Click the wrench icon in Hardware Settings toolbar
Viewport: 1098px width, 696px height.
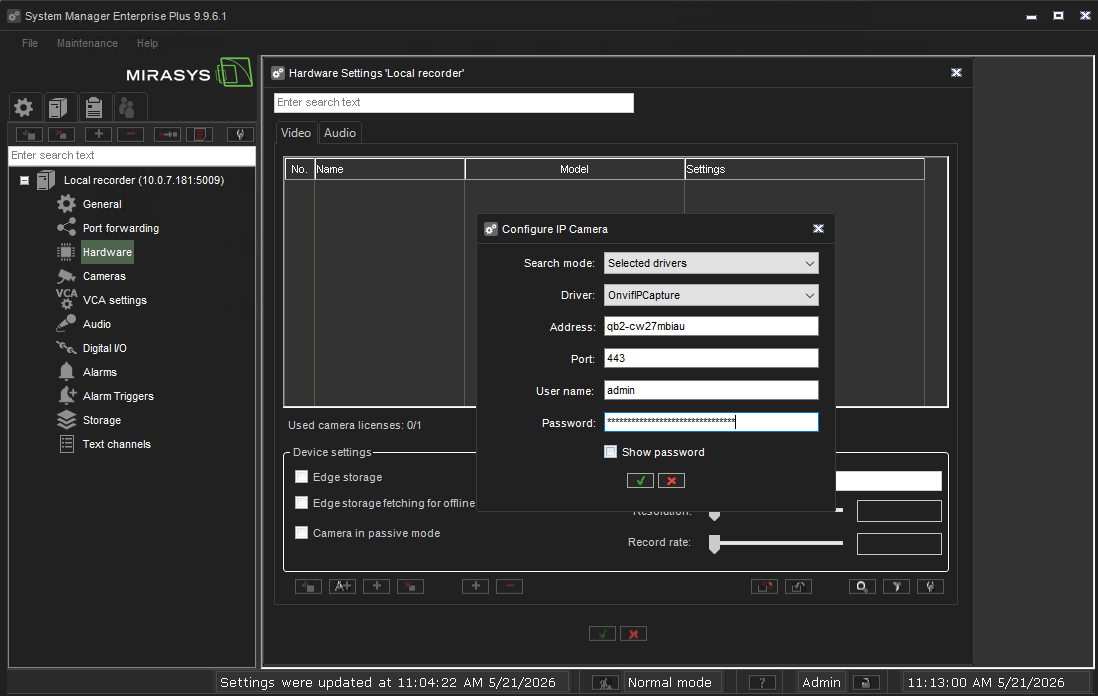(930, 586)
